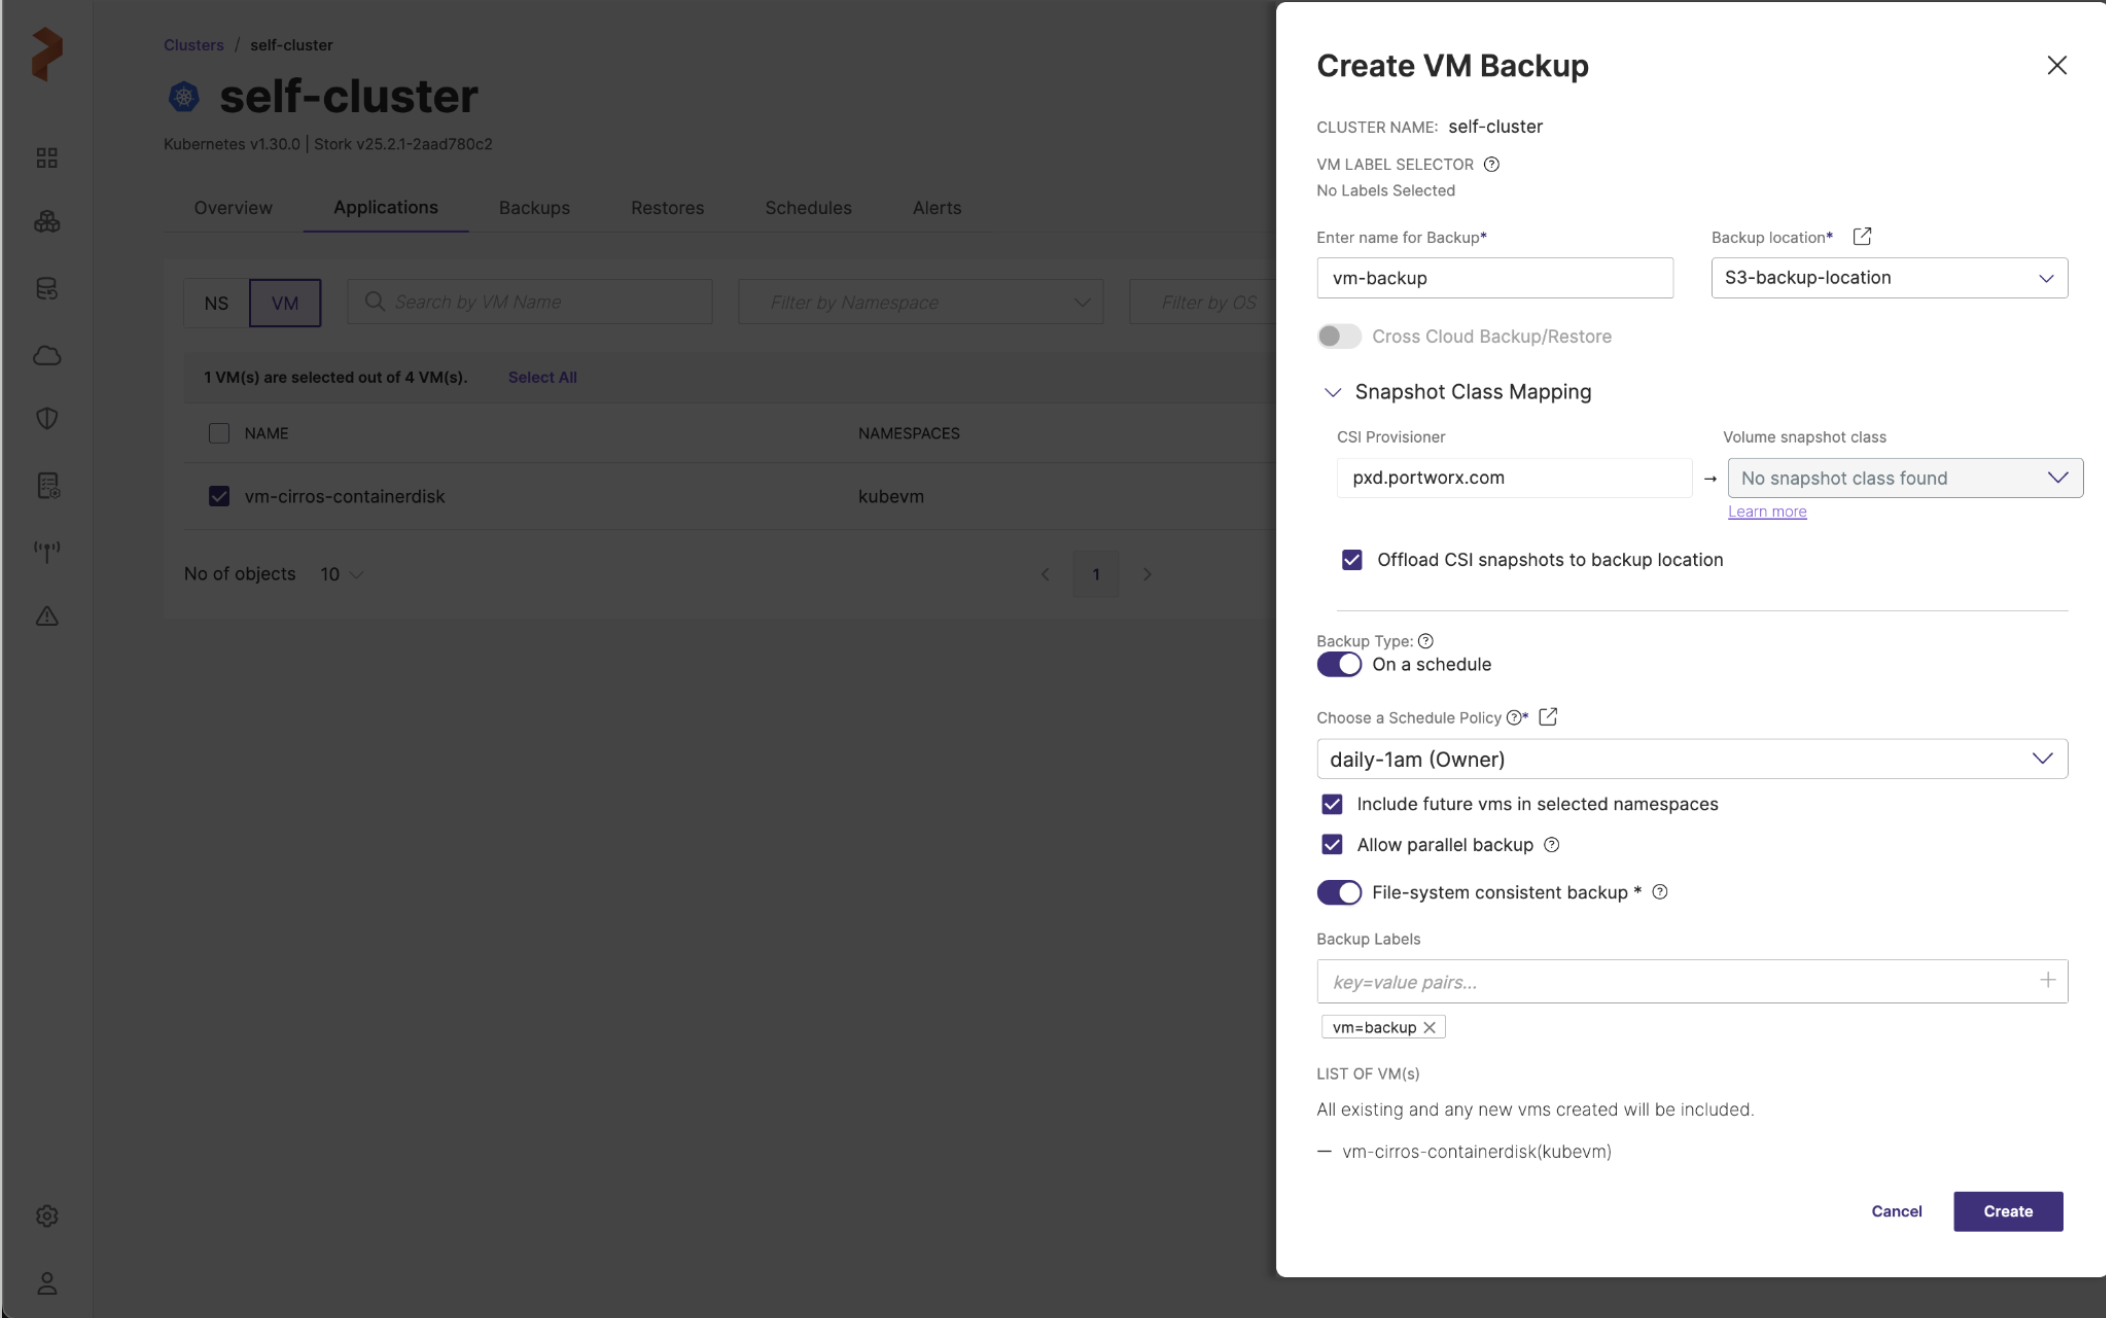Open the alerts warning triangle sidebar icon
The height and width of the screenshot is (1318, 2106).
(x=47, y=616)
